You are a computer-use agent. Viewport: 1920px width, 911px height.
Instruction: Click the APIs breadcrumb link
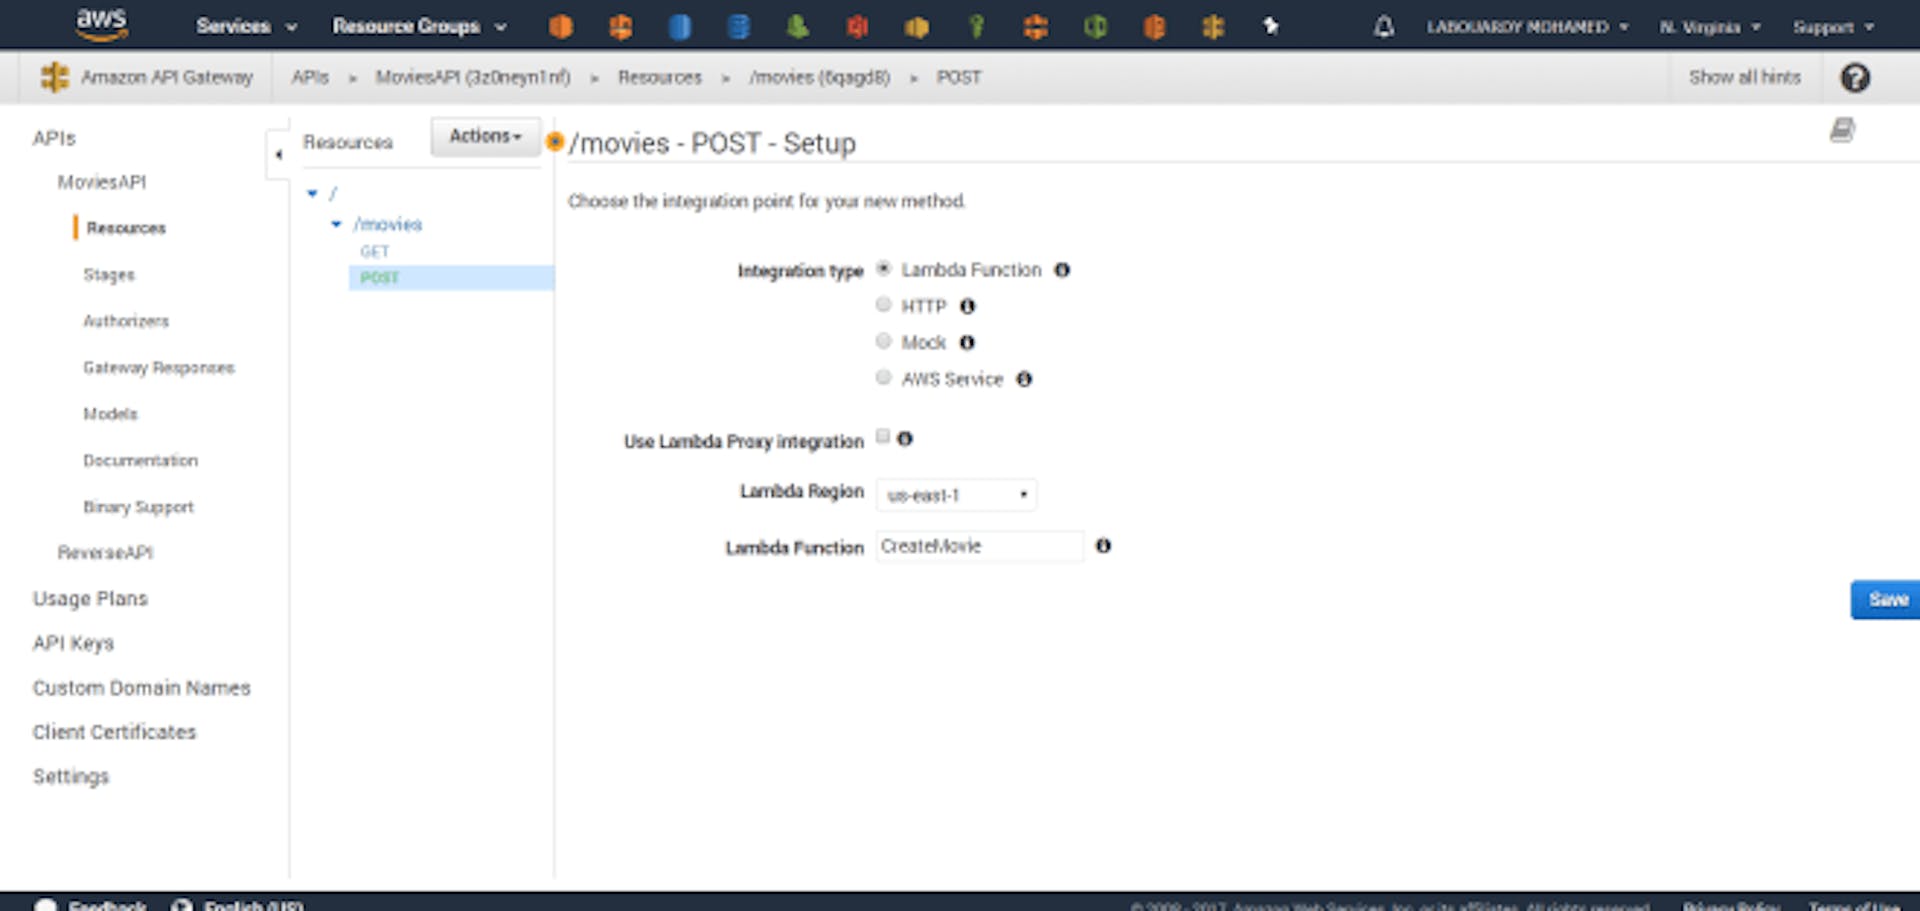coord(310,77)
